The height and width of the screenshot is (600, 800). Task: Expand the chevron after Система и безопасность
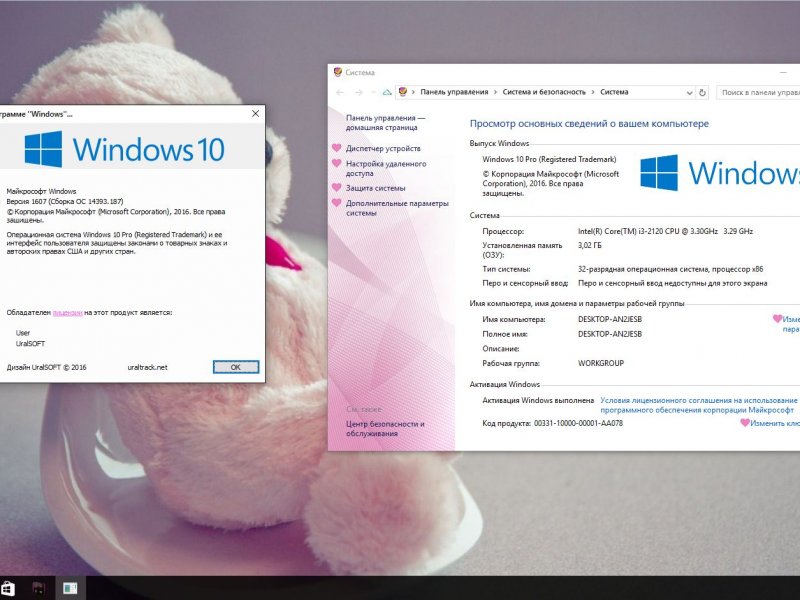click(593, 92)
